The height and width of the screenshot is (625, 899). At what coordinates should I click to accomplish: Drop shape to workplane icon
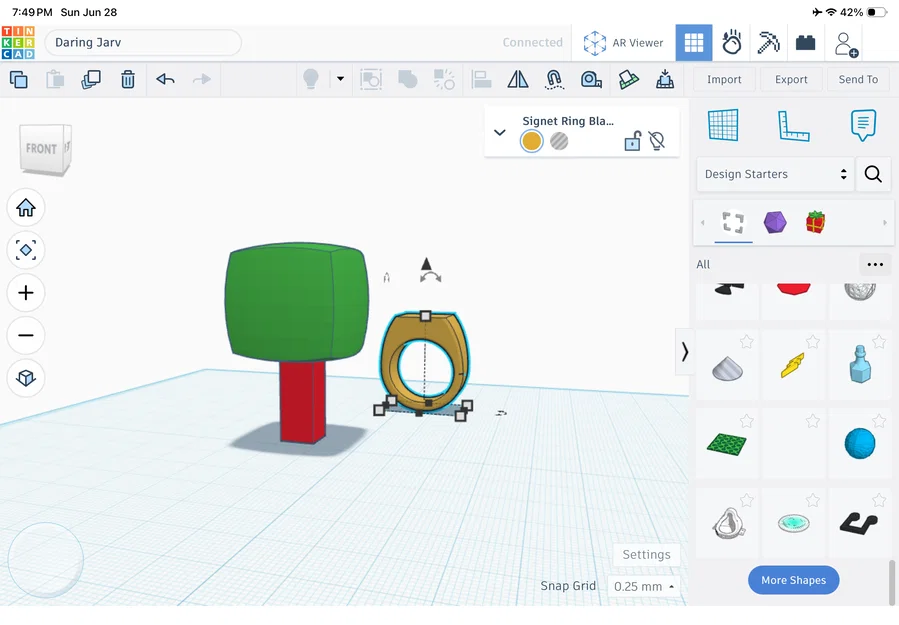[665, 79]
